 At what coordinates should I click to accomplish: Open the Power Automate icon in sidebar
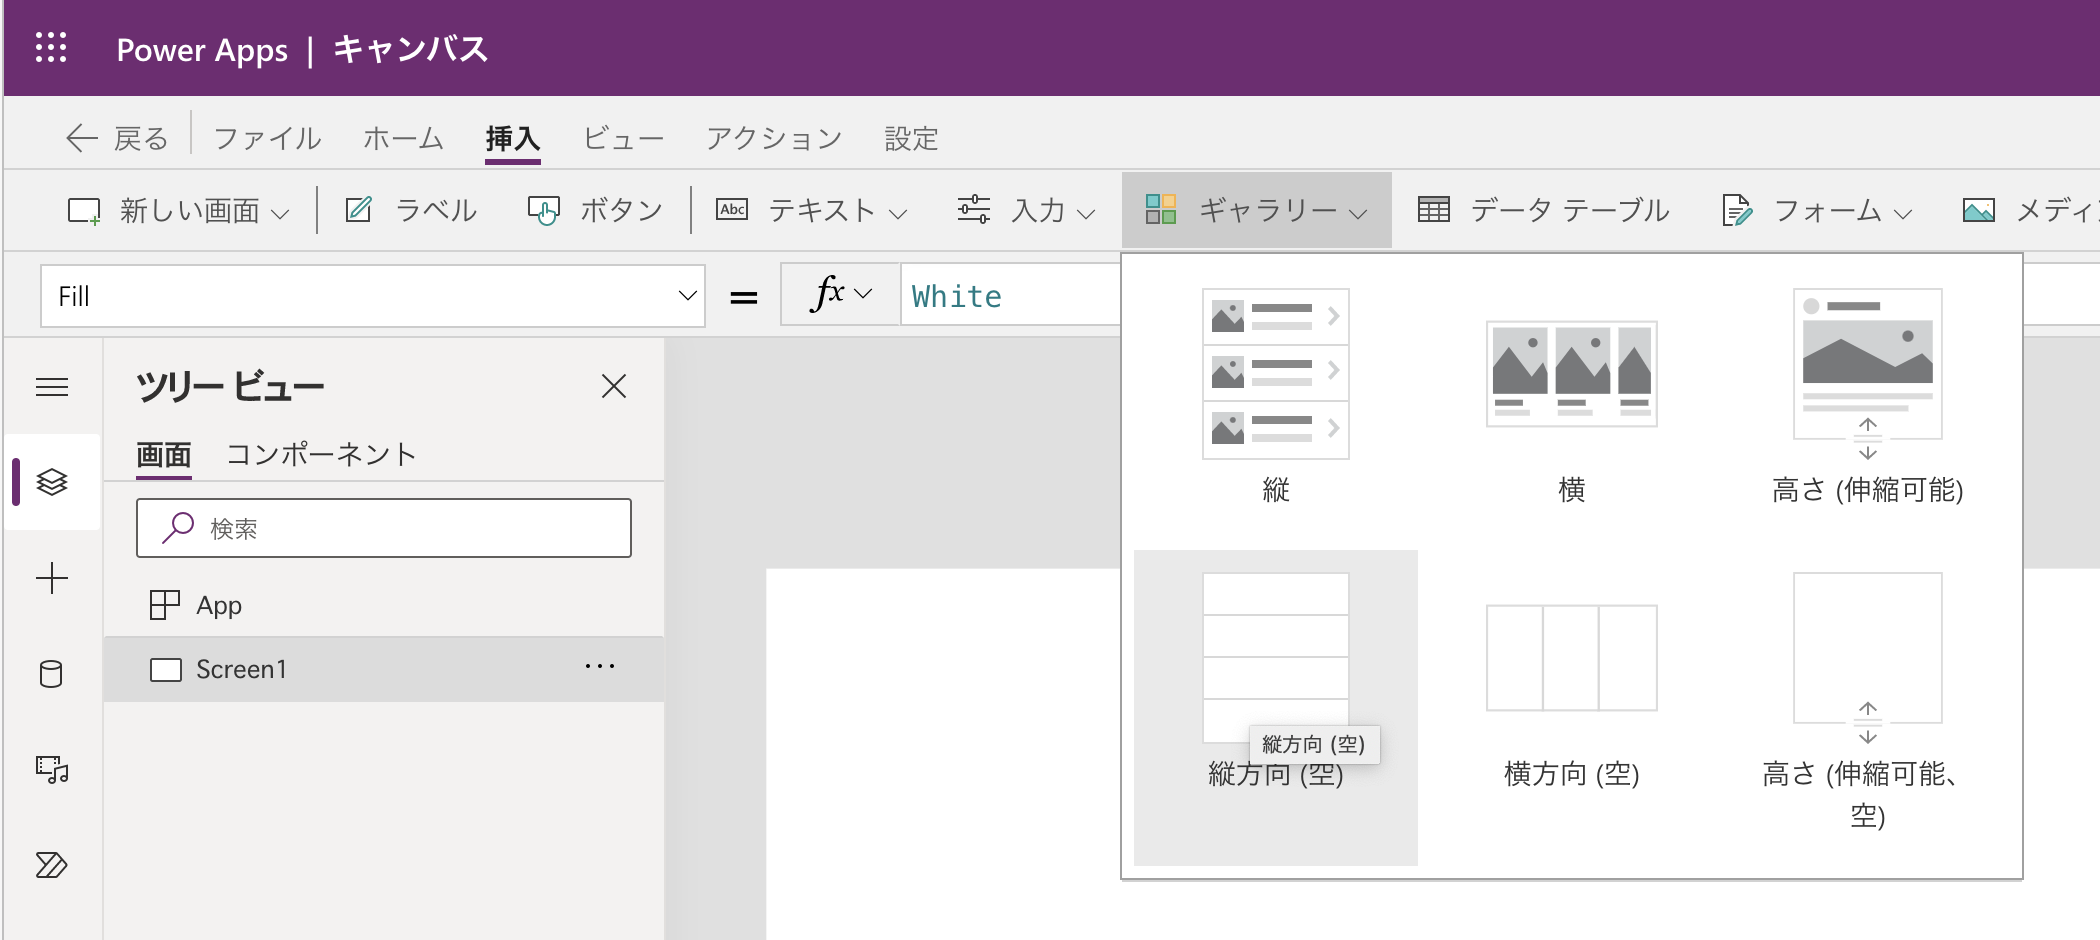click(x=52, y=864)
